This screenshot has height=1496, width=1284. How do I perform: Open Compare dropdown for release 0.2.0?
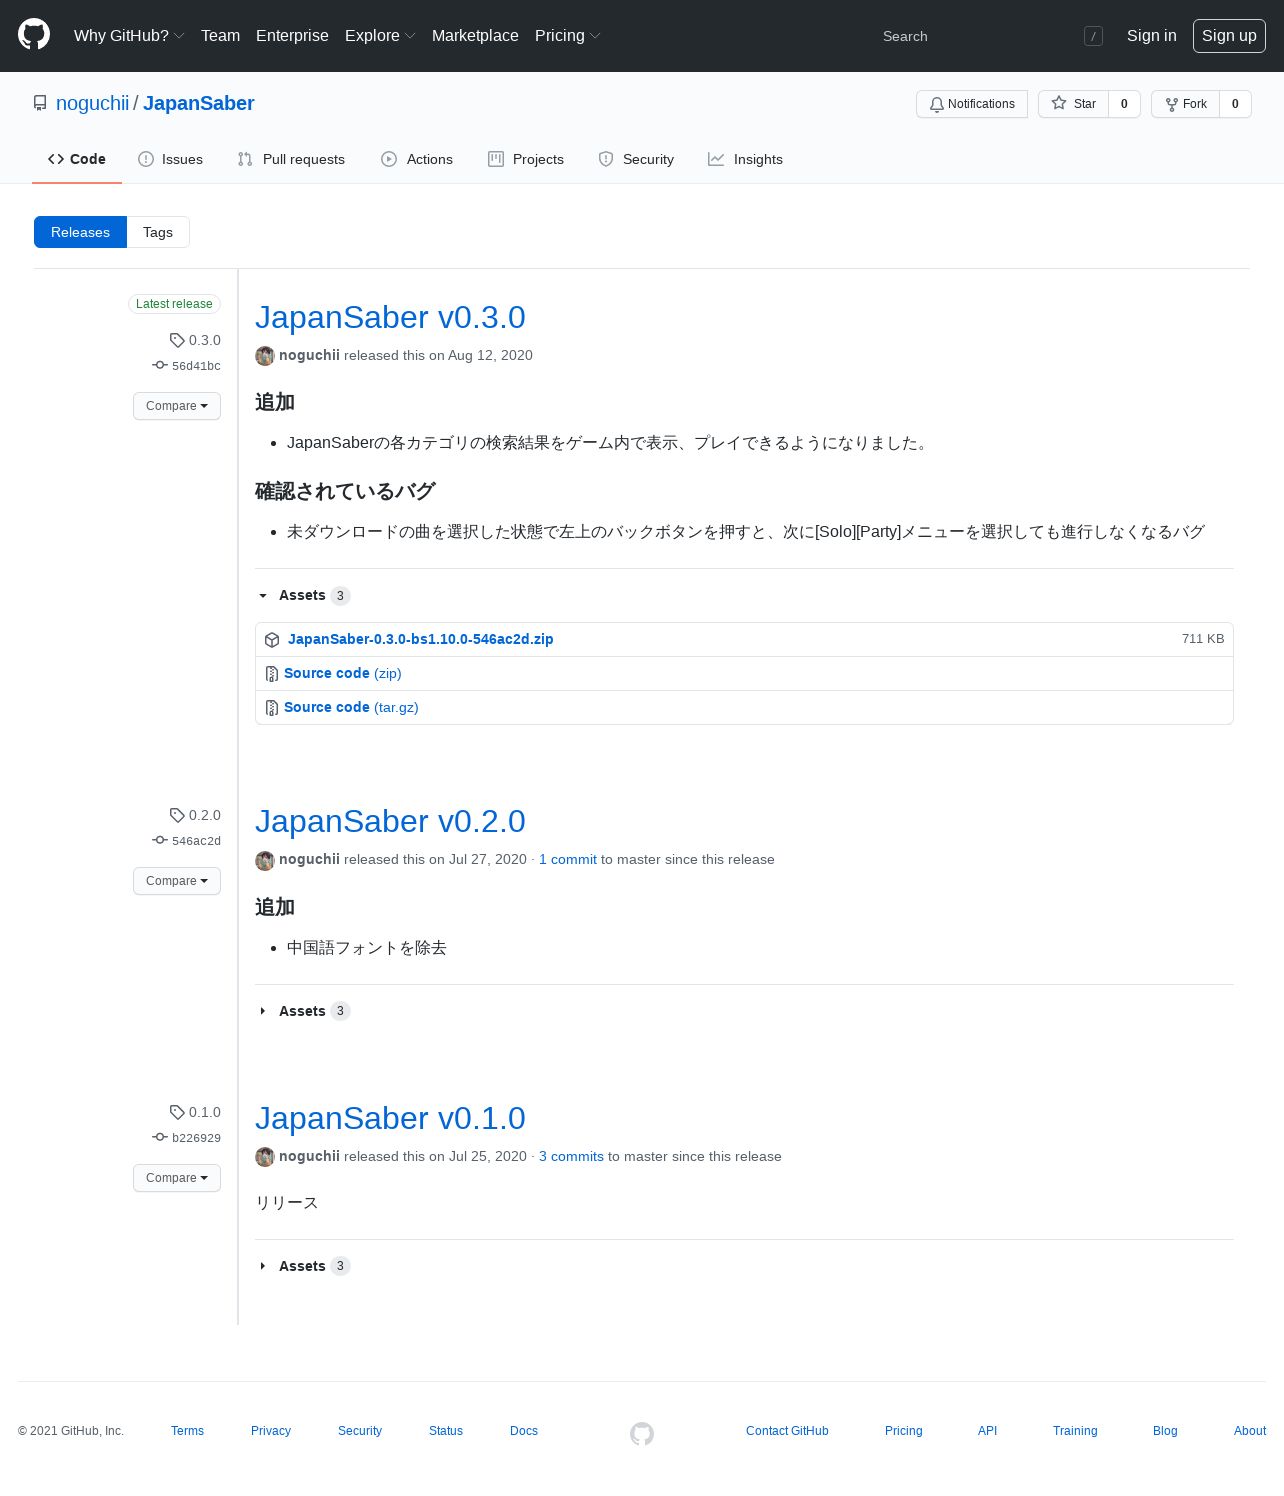pos(177,881)
